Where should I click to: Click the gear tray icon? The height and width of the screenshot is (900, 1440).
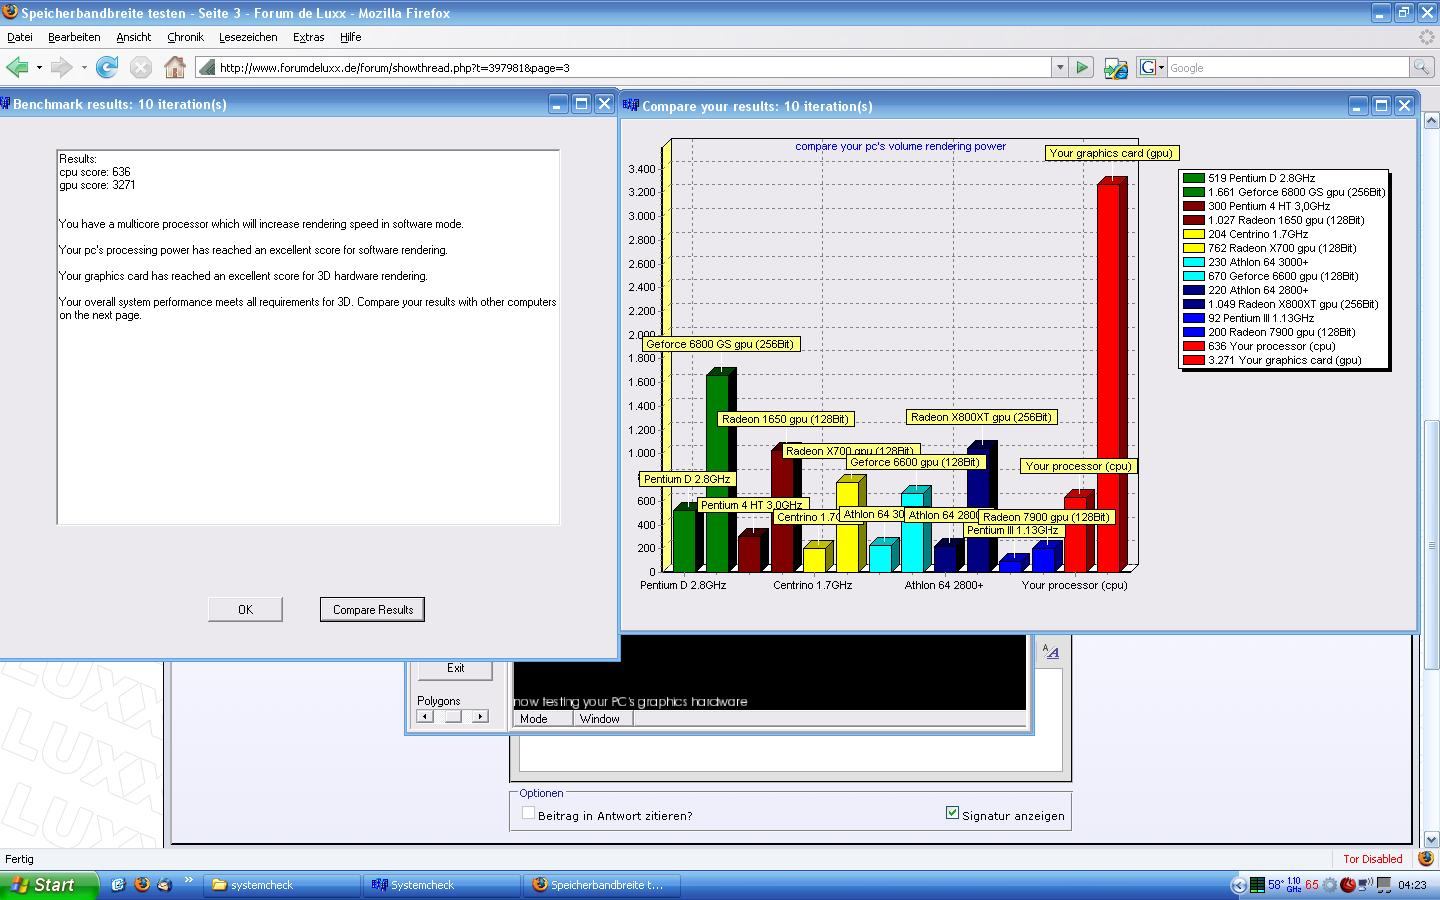pyautogui.click(x=1330, y=885)
